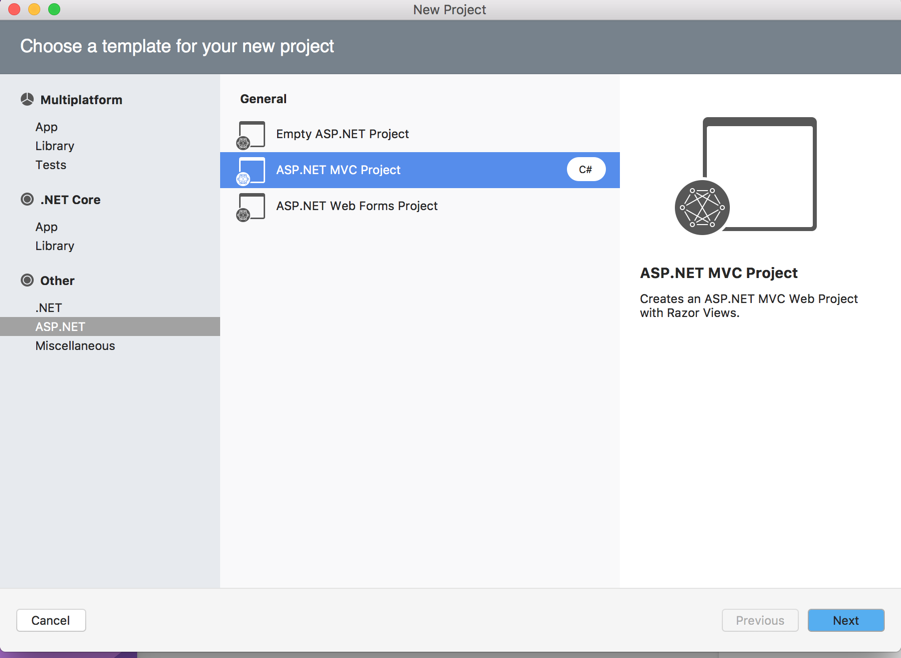This screenshot has height=658, width=901.
Task: Click the ASP.NET MVC Project description title
Action: click(719, 273)
